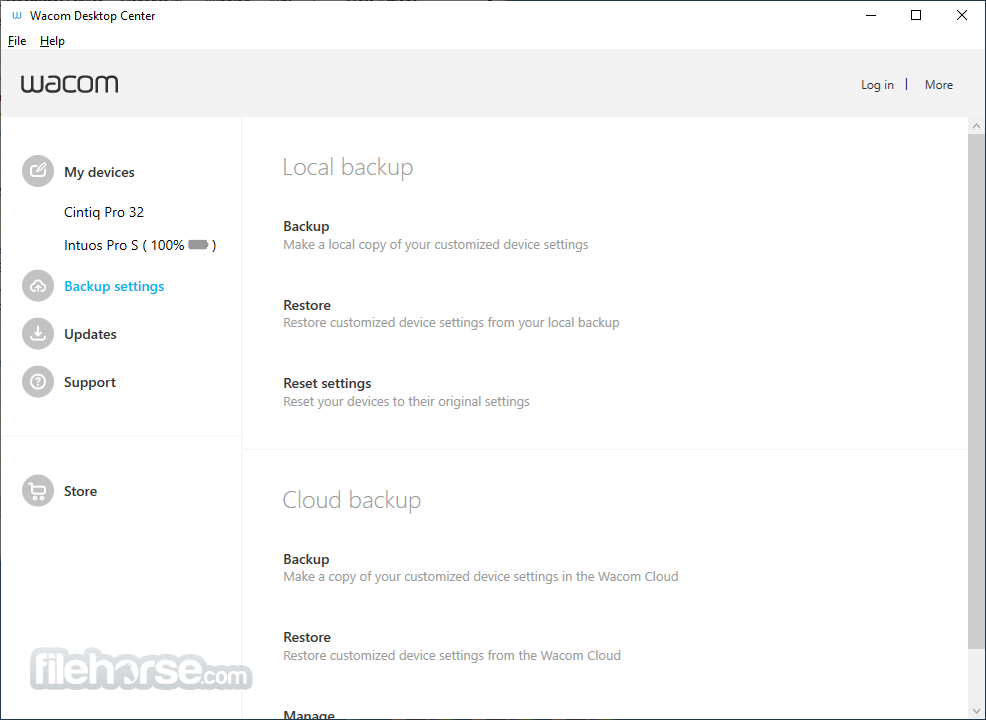
Task: Click the Wacom app icon in title bar
Action: (x=17, y=15)
